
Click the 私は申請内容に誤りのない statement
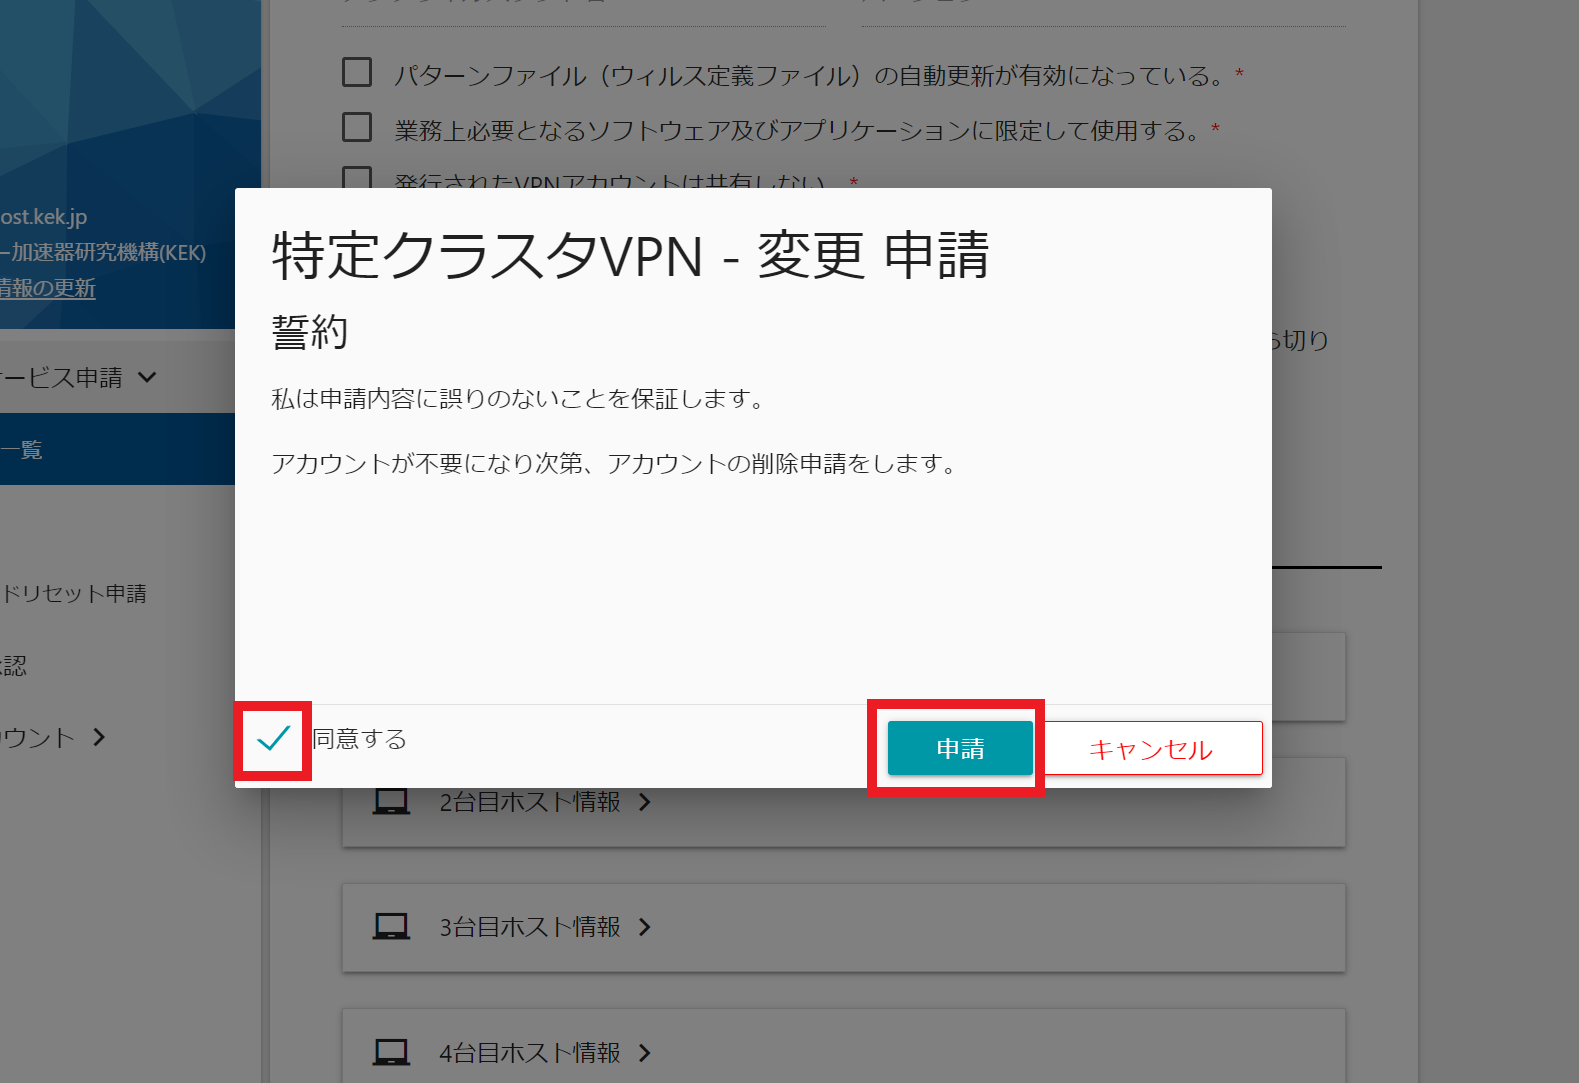[x=520, y=399]
